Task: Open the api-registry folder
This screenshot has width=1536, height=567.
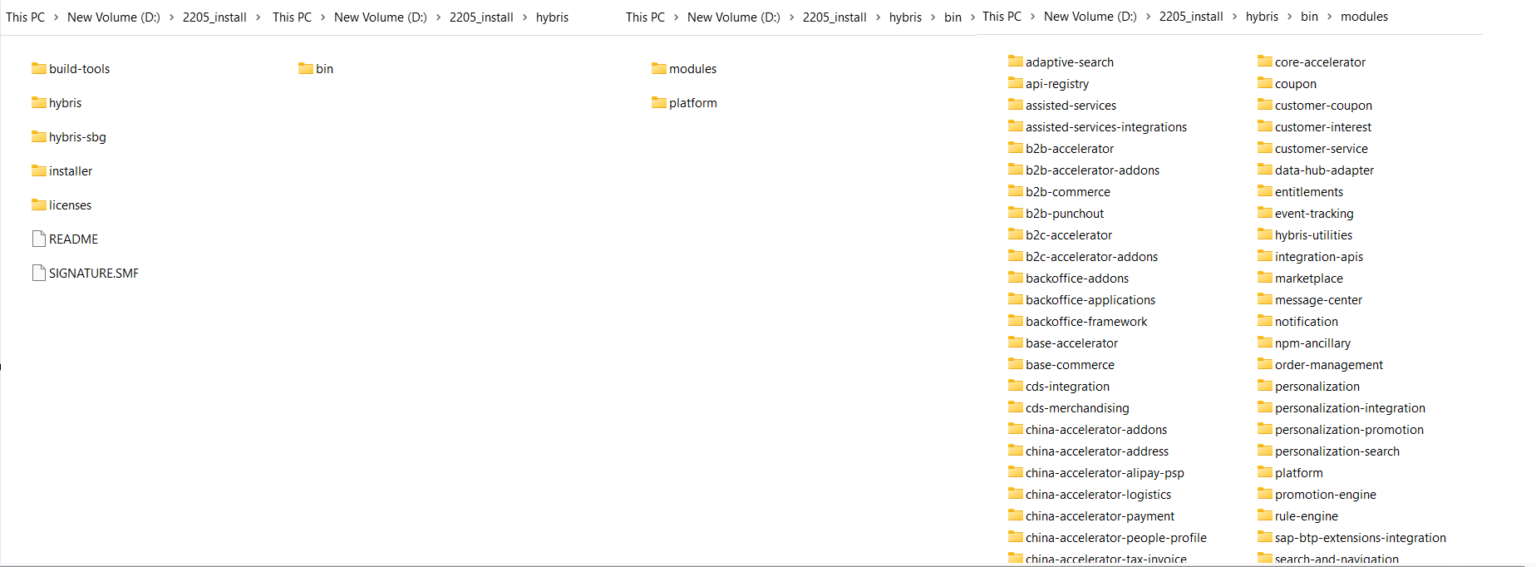Action: (x=1056, y=84)
